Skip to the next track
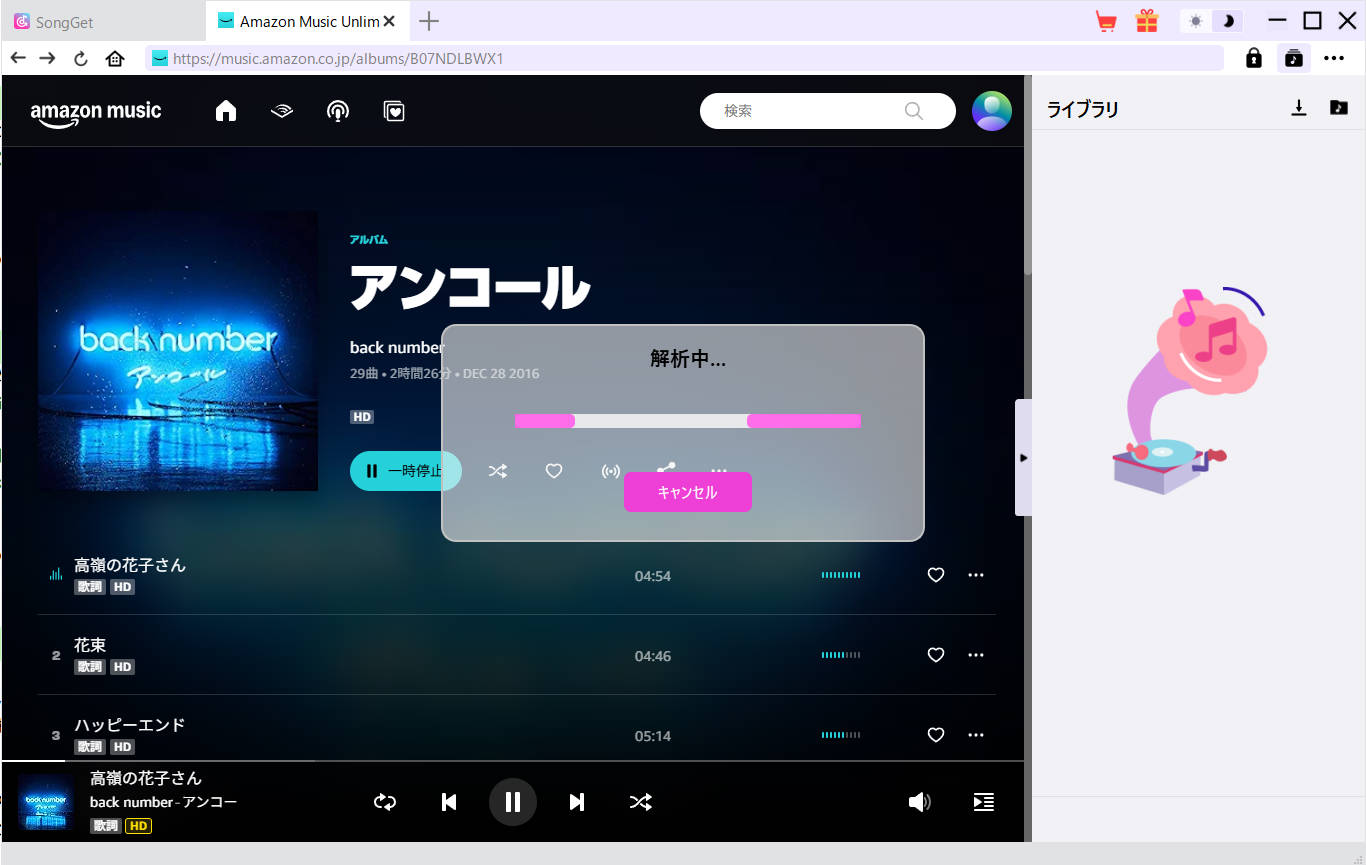The image size is (1366, 865). (577, 802)
